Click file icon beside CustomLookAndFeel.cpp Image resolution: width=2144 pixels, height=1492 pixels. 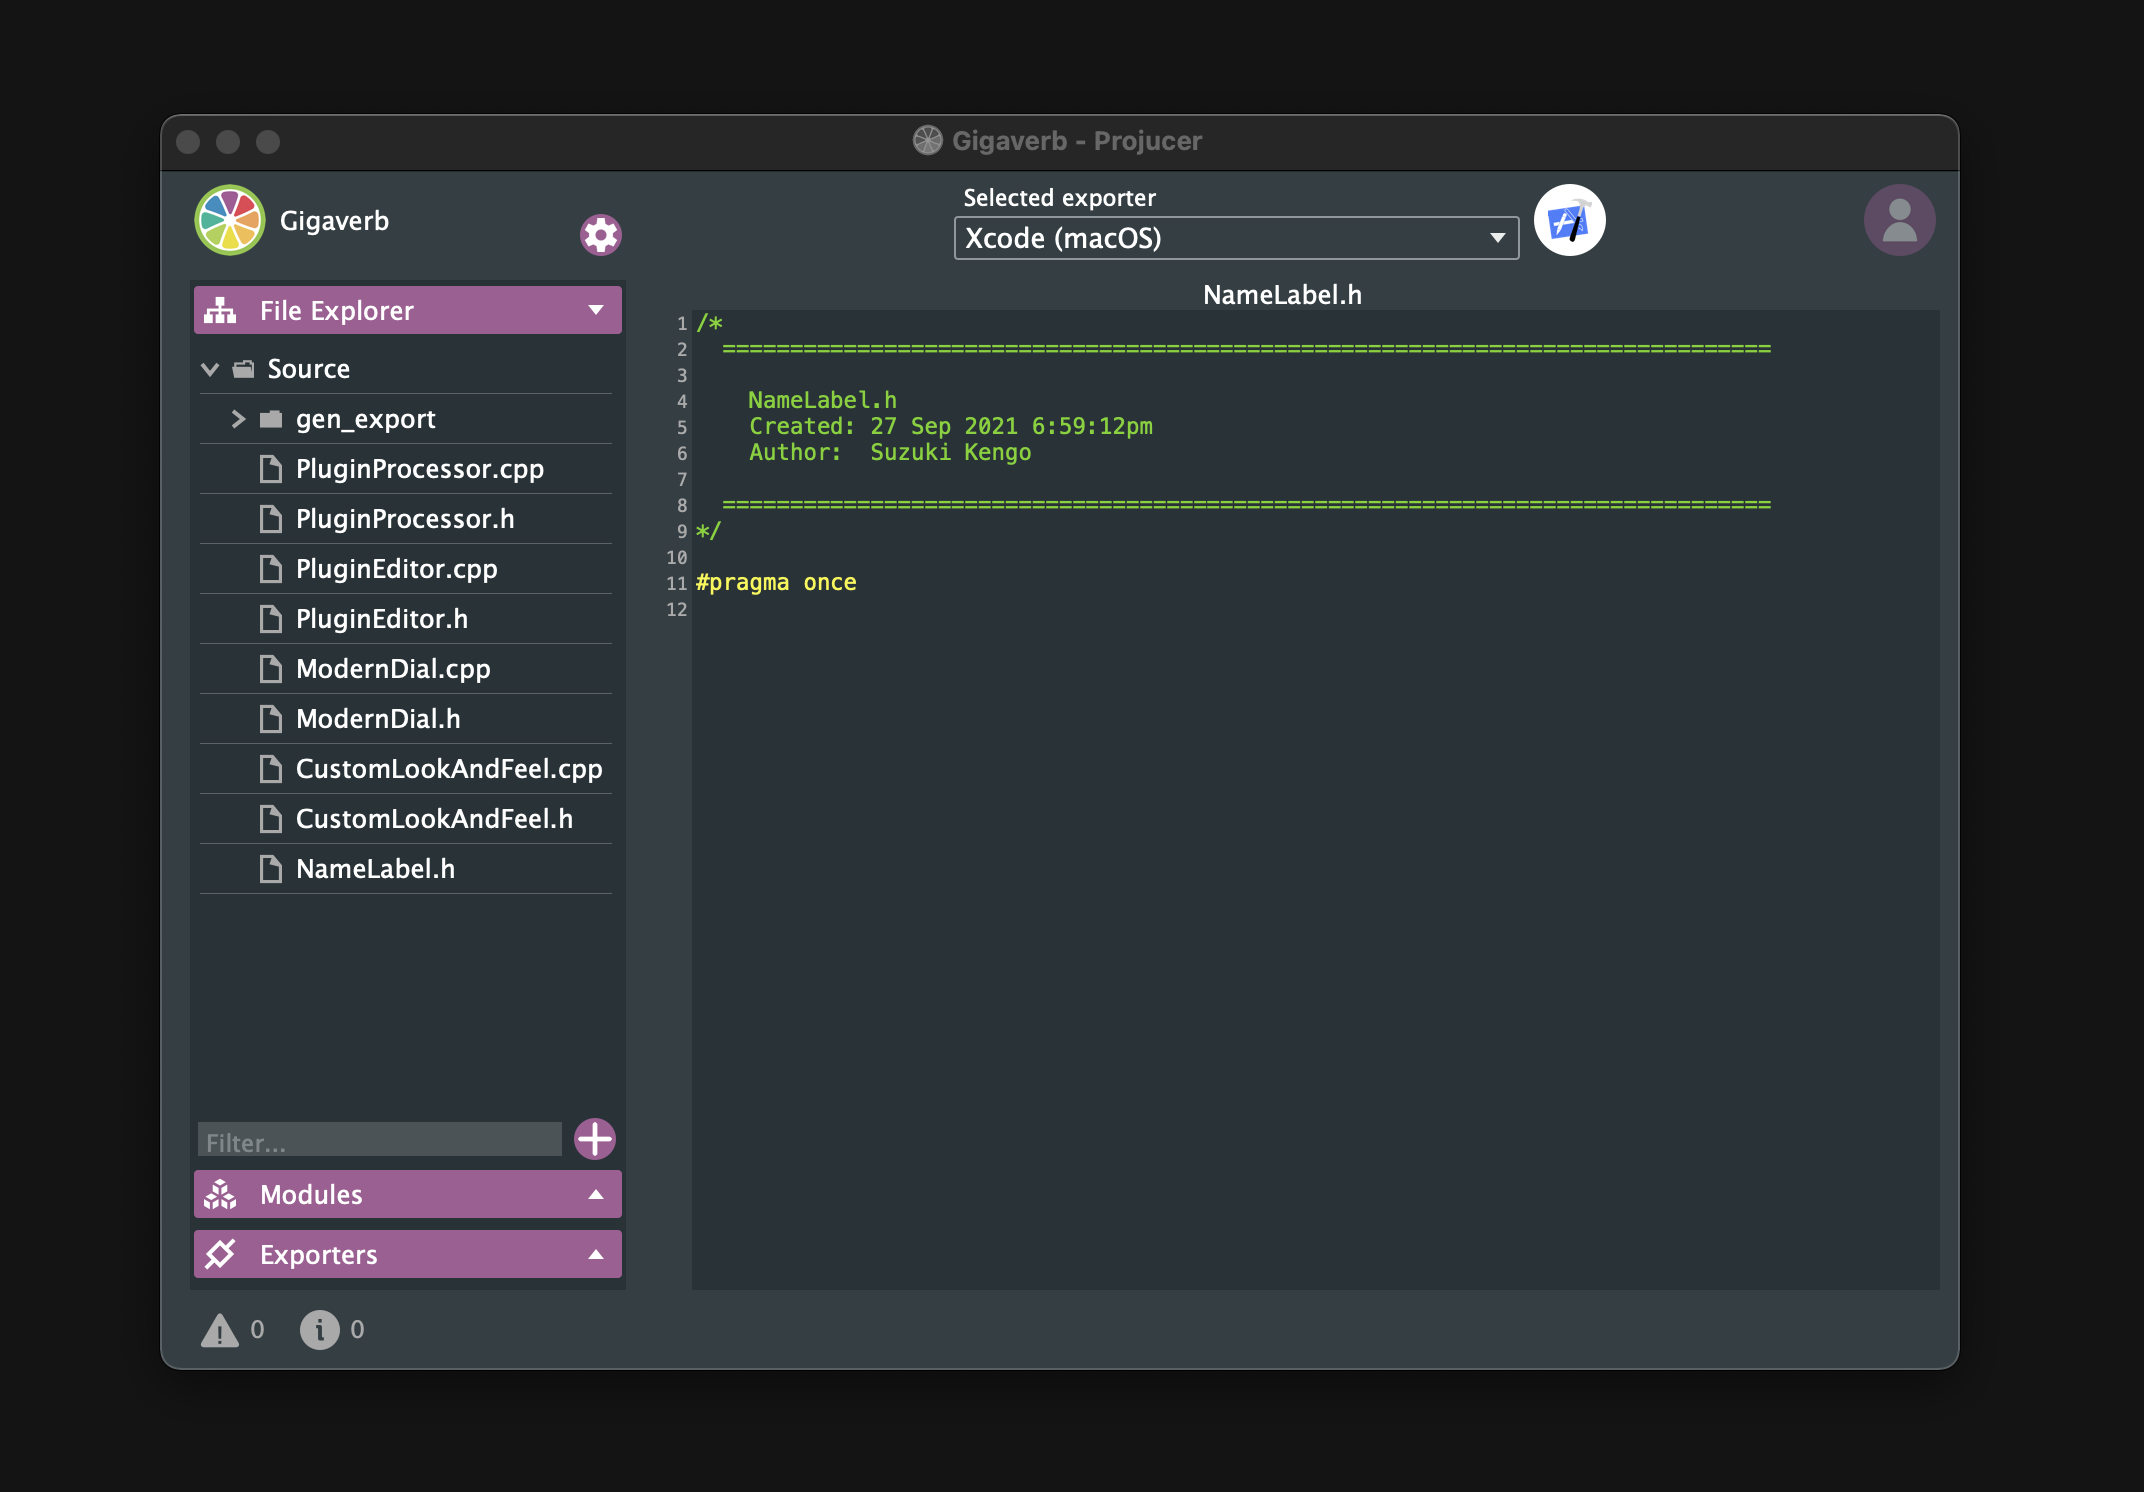click(271, 769)
